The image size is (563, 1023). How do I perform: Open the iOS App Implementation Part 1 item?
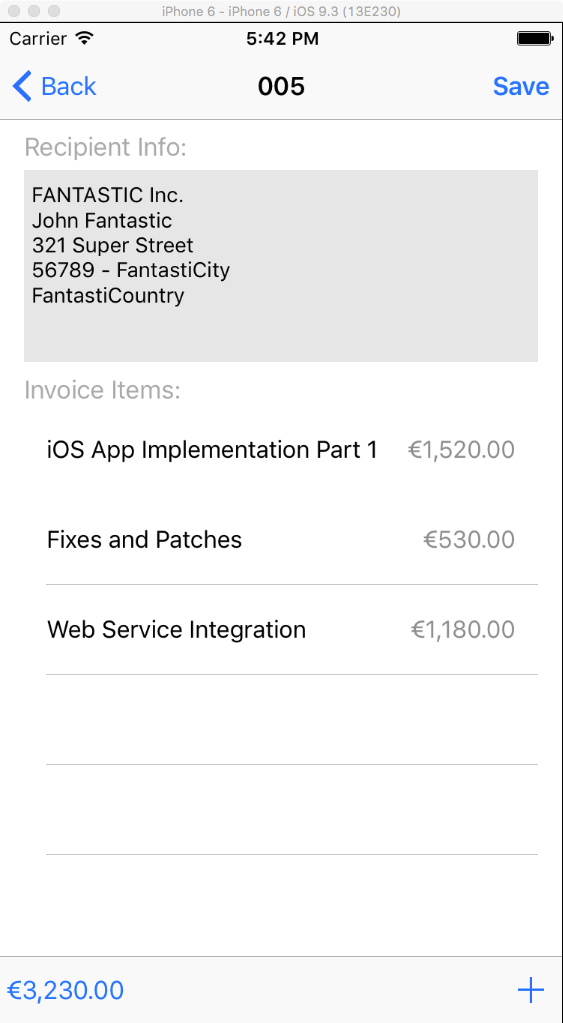coord(281,450)
